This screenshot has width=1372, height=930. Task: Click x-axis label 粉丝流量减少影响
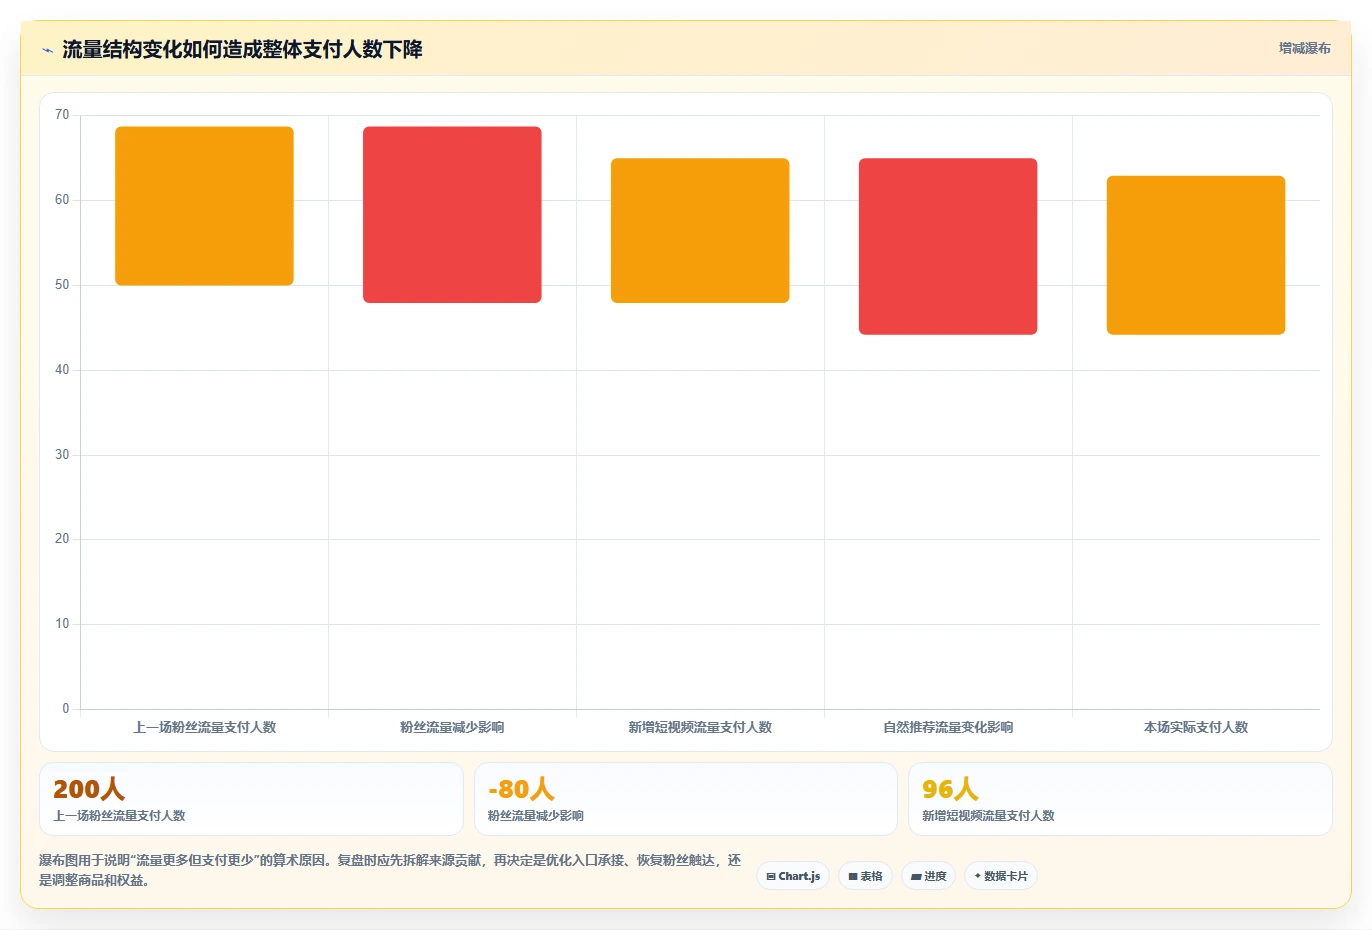coord(452,727)
